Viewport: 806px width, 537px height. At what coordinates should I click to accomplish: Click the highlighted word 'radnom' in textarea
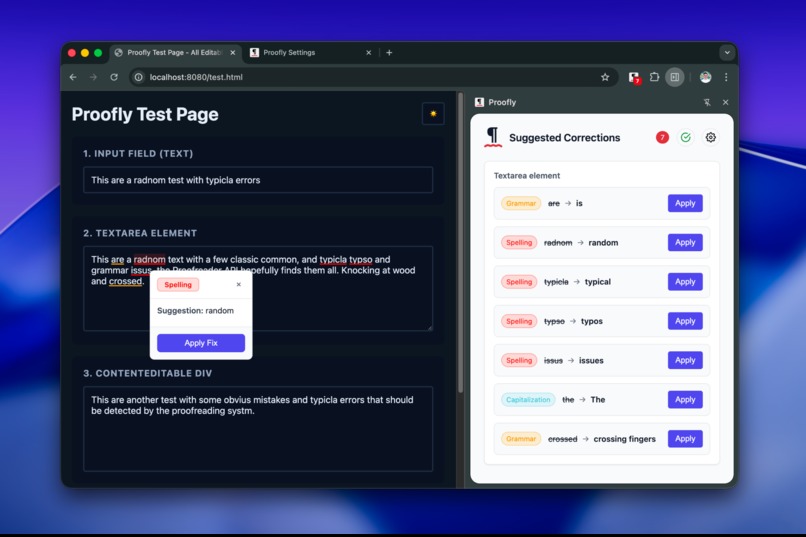click(x=150, y=260)
